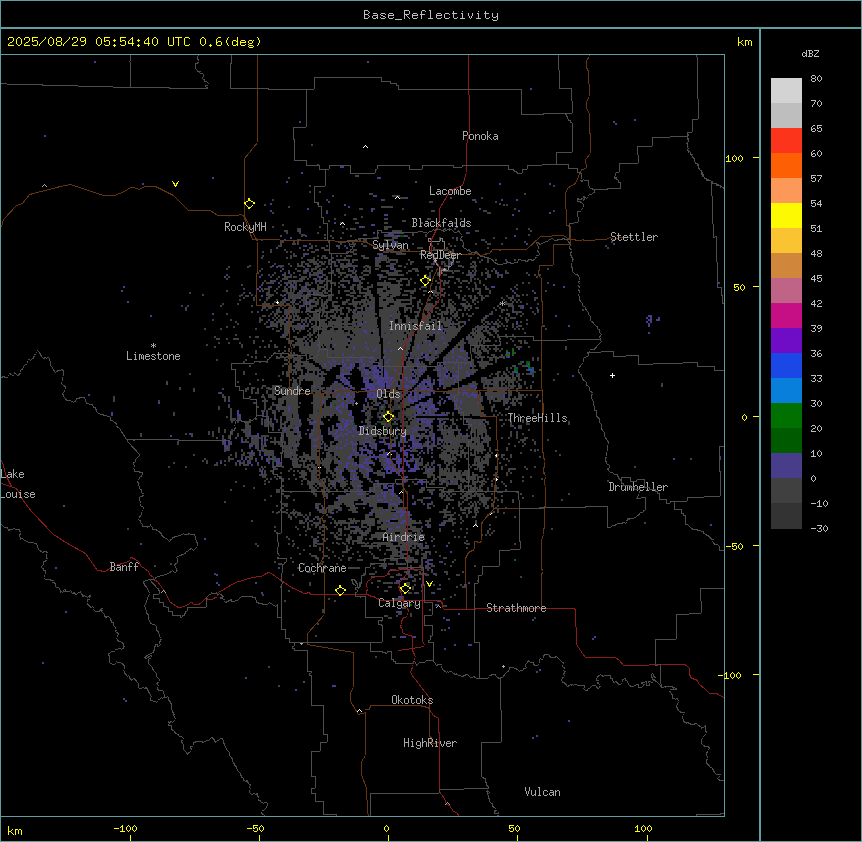Click the asterisk marker above Limestone label

(153, 345)
